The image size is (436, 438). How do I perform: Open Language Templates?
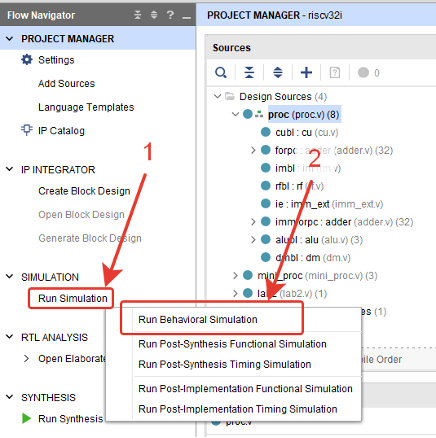tap(86, 107)
